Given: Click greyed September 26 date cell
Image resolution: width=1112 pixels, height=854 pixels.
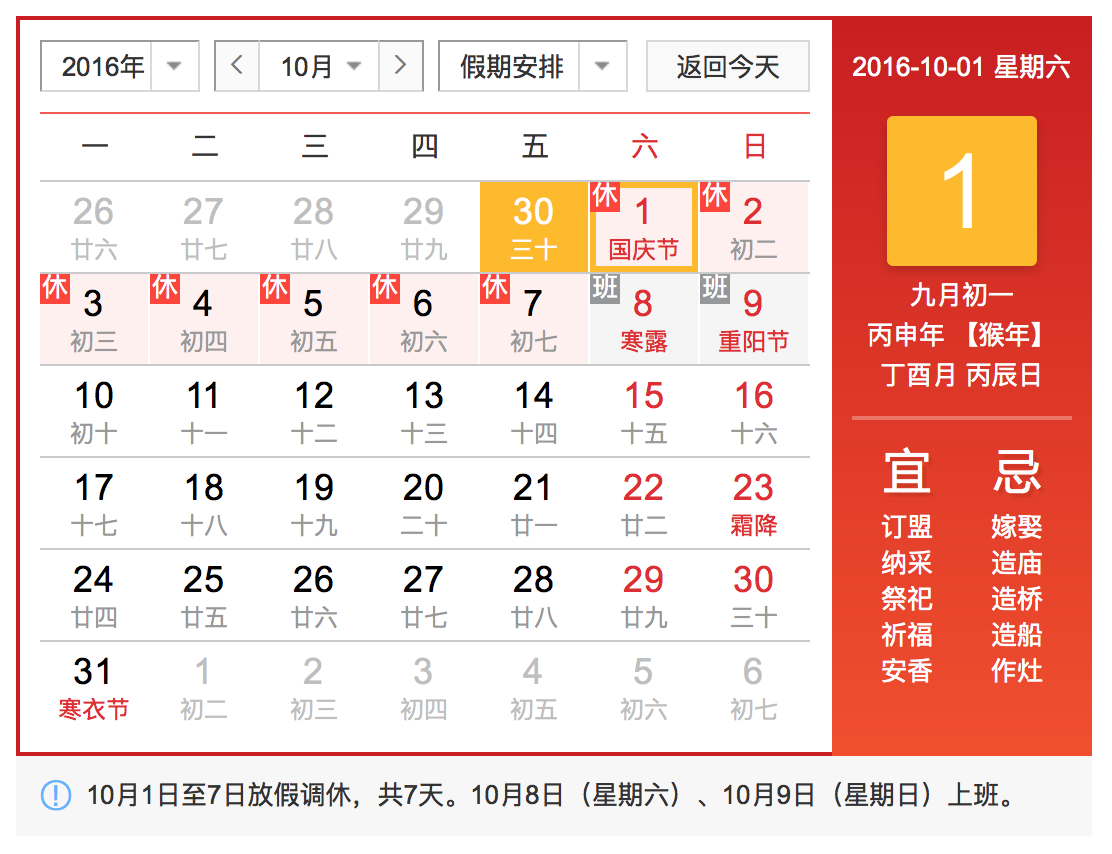Looking at the screenshot, I should tap(94, 227).
